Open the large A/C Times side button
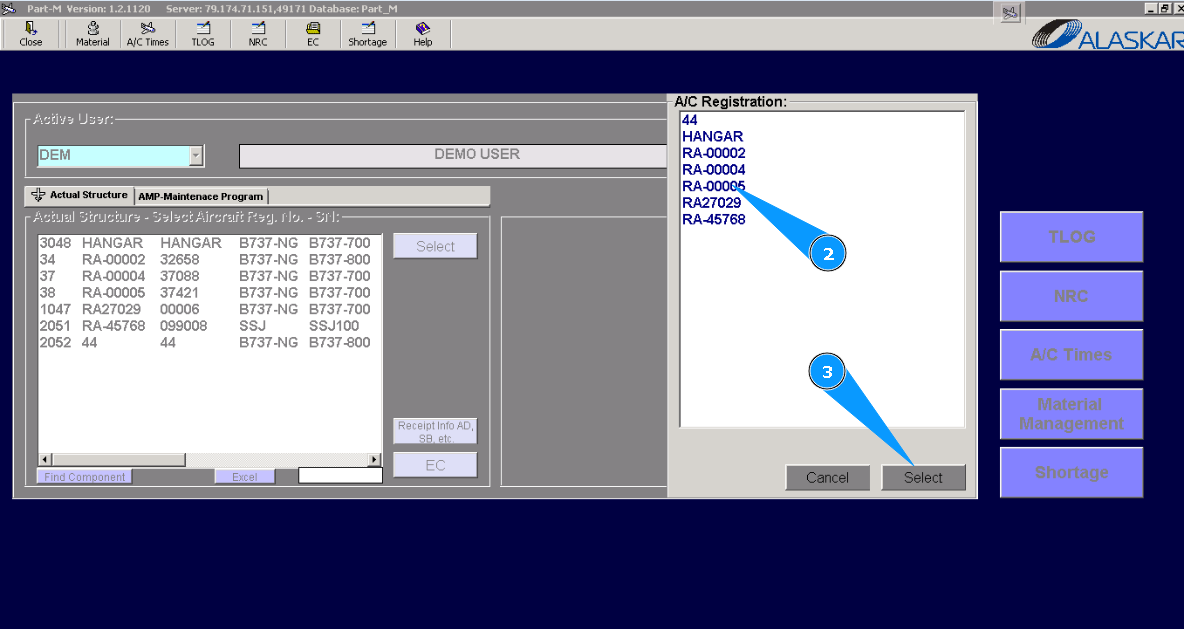 click(x=1071, y=354)
